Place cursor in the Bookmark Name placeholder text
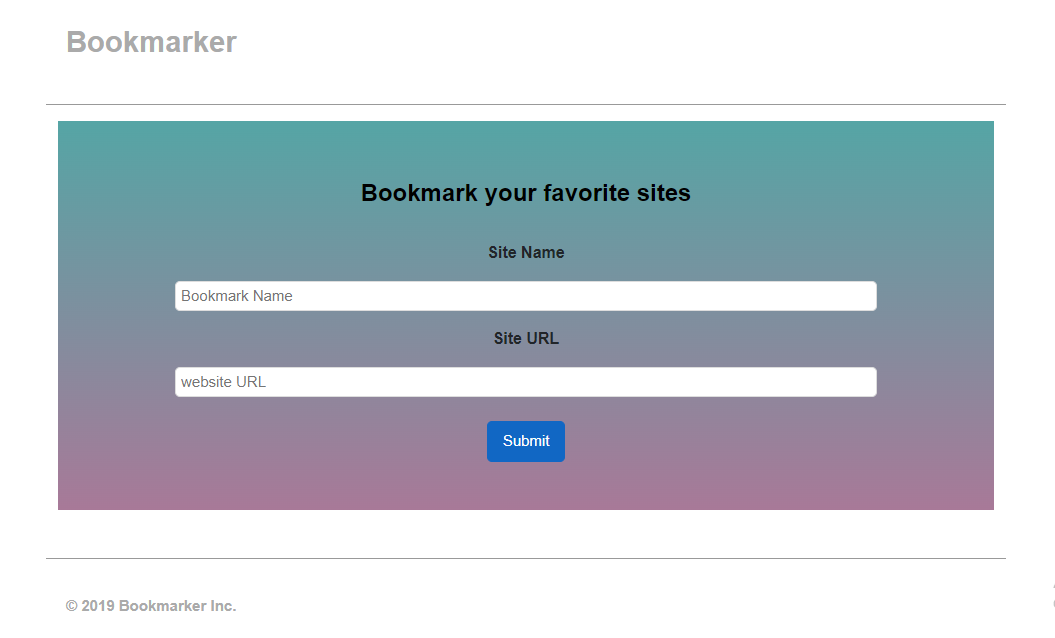Viewport: 1055px width, 638px height. (x=235, y=295)
